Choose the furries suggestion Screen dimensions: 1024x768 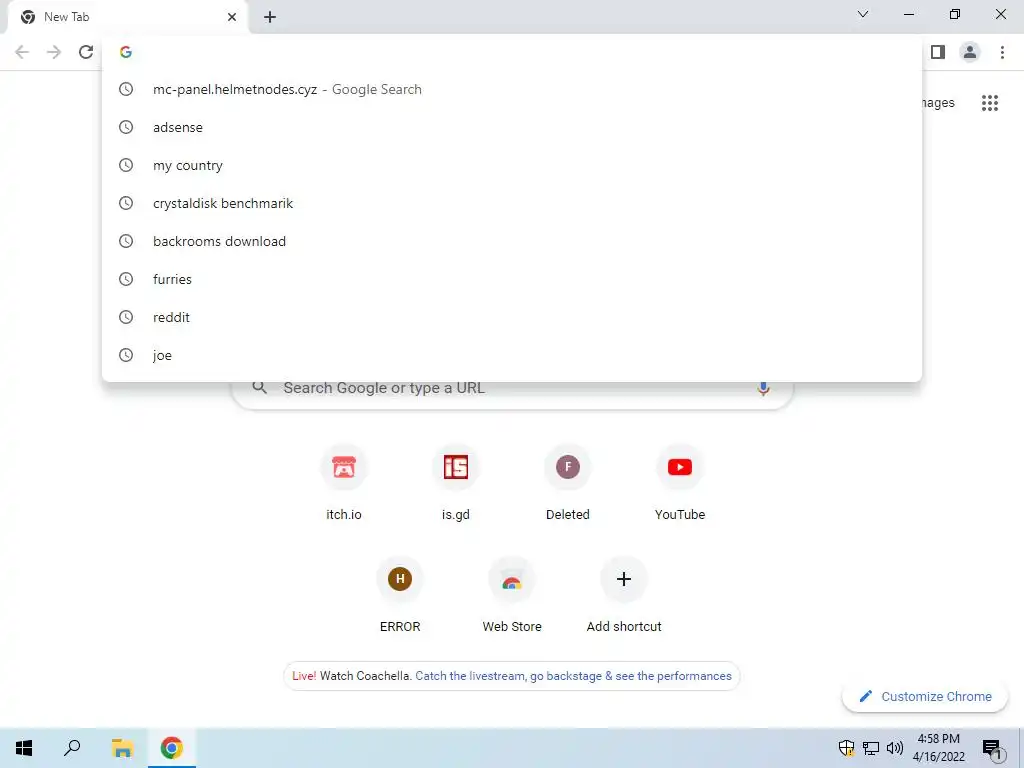click(x=512, y=279)
